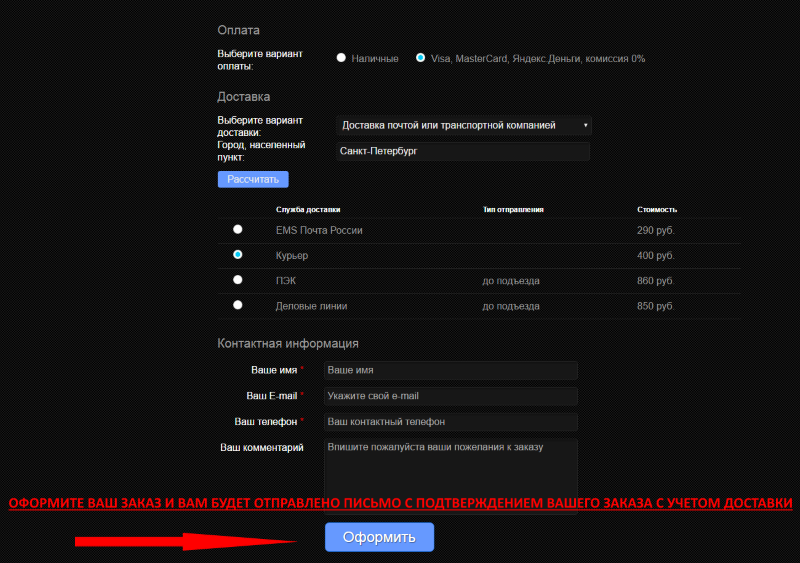Click до подъезда in Деловые линии row
The height and width of the screenshot is (563, 800).
[511, 306]
